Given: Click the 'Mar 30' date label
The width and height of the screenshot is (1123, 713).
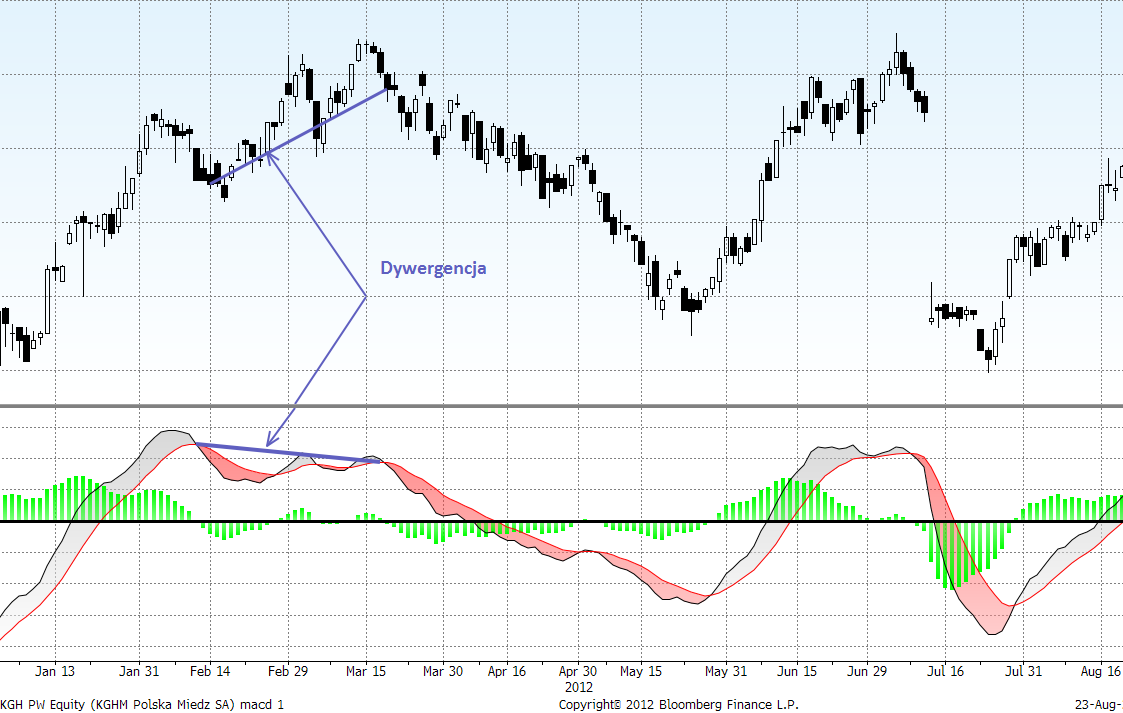Looking at the screenshot, I should 443,671.
